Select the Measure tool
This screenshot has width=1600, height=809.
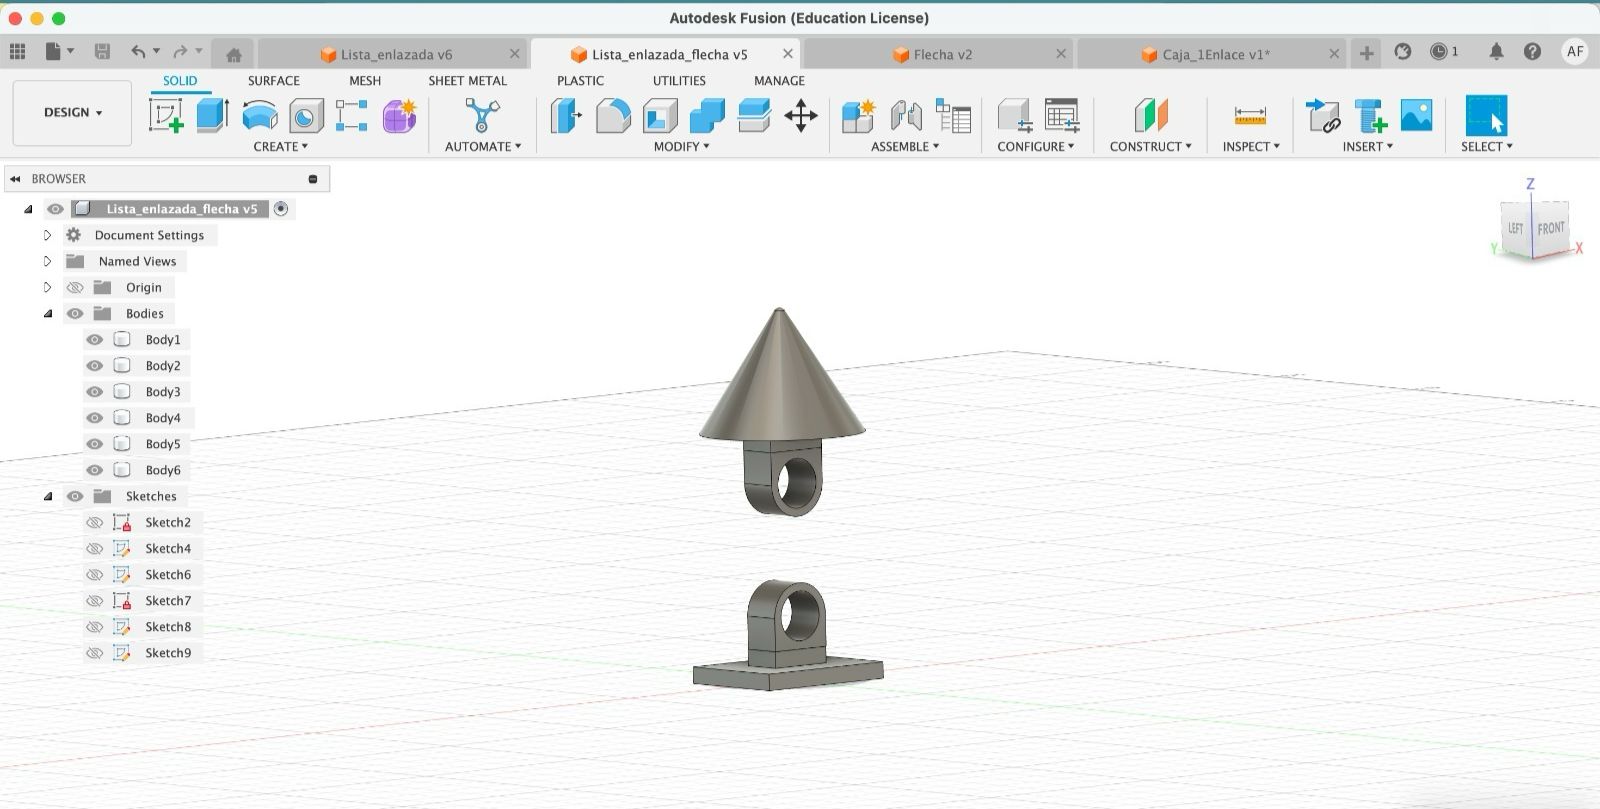(x=1250, y=116)
